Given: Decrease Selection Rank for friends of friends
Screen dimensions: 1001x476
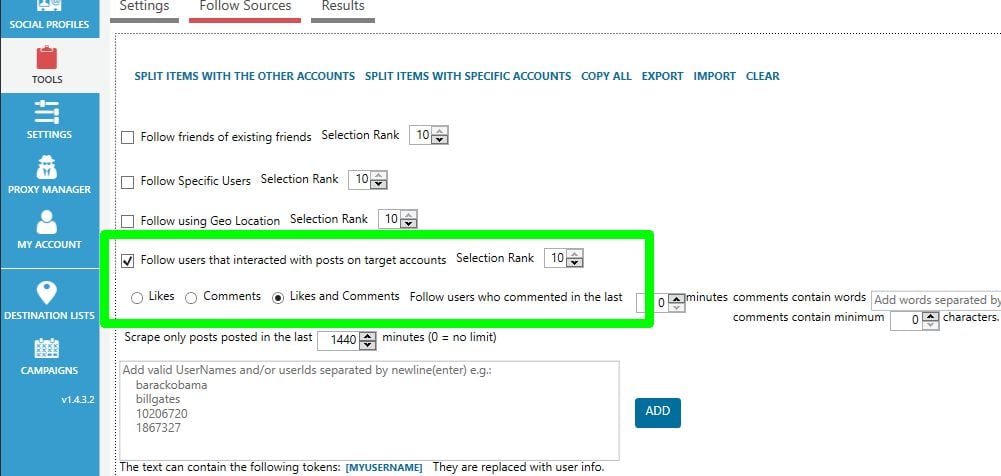Looking at the screenshot, I should click(440, 139).
